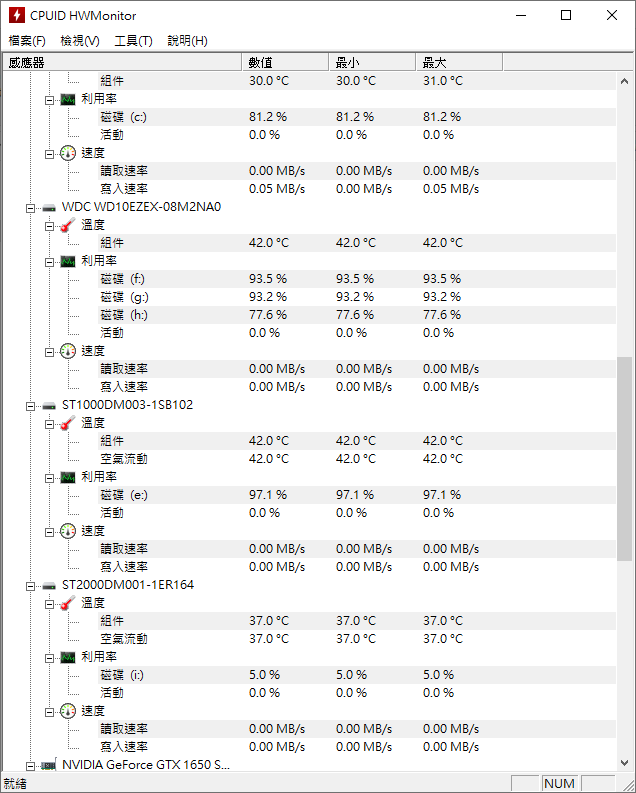Click the HWMonitor lightning logo in title bar
The height and width of the screenshot is (793, 636).
point(17,15)
